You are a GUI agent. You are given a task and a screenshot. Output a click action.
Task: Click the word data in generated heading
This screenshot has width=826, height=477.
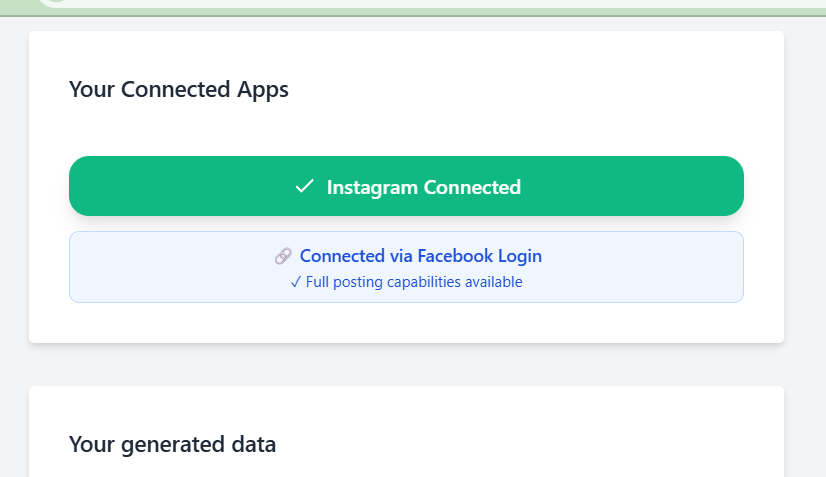[x=254, y=444]
